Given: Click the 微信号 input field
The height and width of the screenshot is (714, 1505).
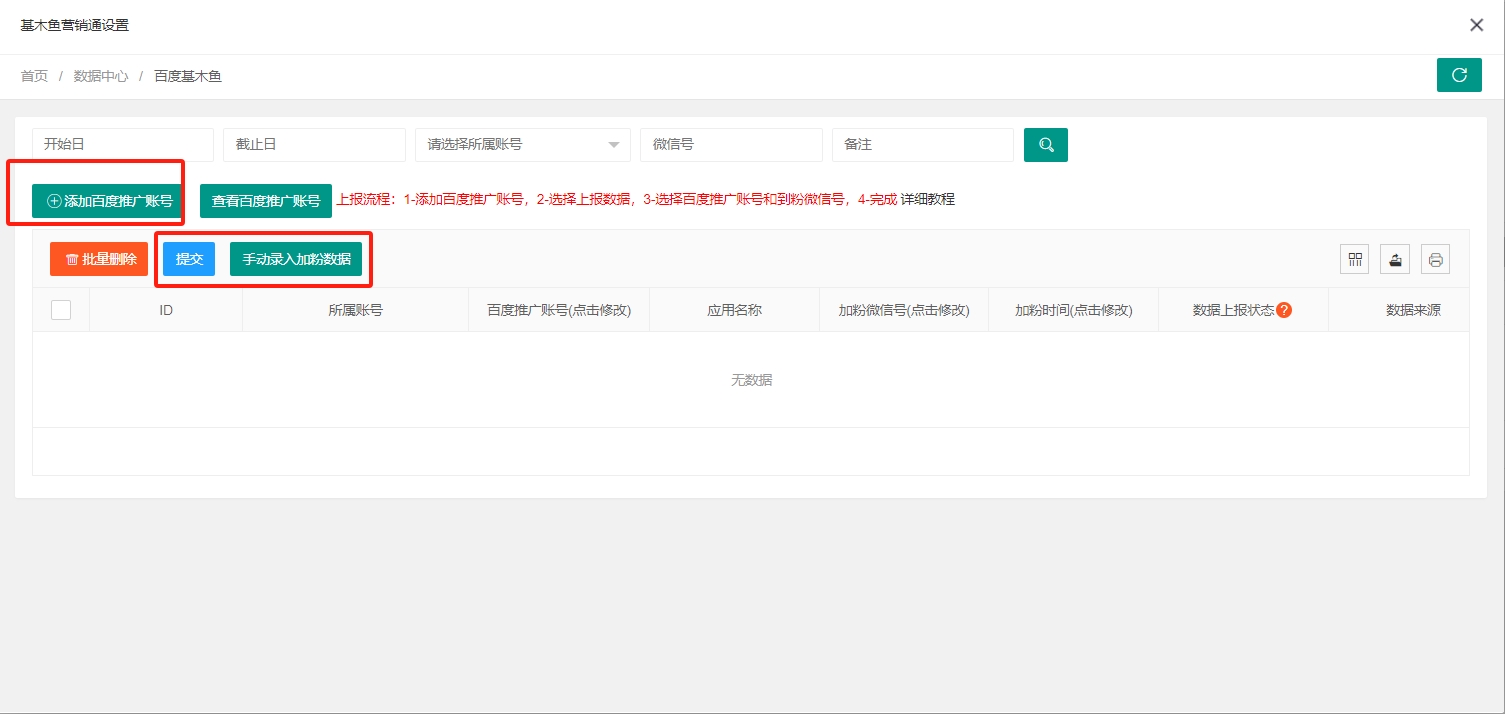Looking at the screenshot, I should (x=730, y=145).
